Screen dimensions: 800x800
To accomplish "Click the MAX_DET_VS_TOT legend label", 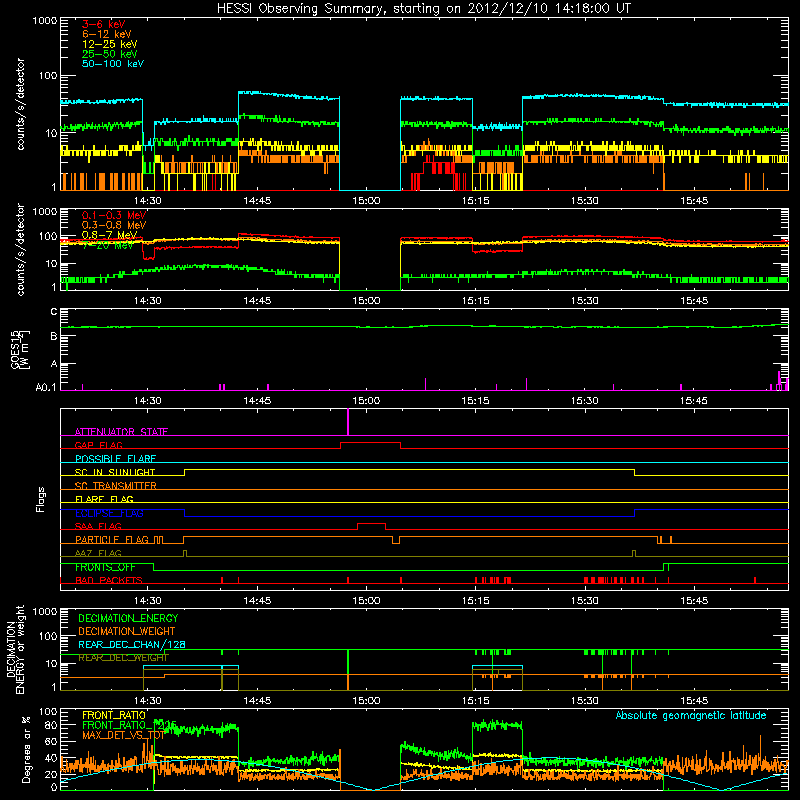I will 123,735.
